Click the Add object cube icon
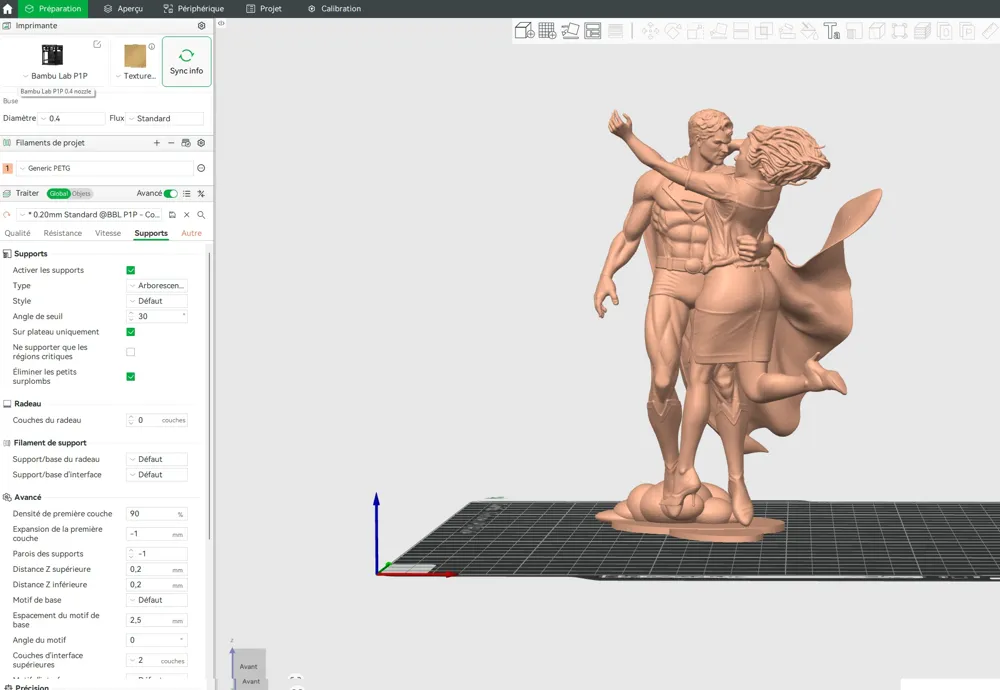This screenshot has height=690, width=1000. click(x=524, y=31)
